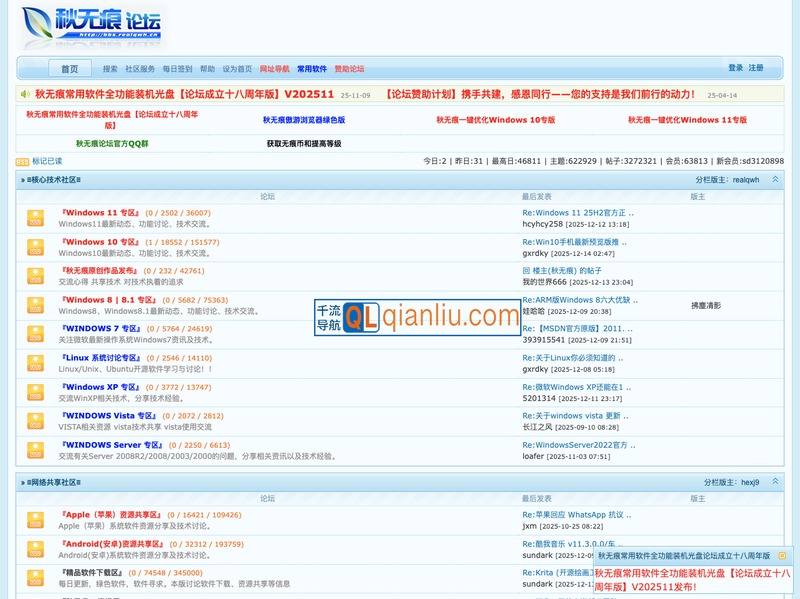Toggle the arrow left of 网络共享社区 title
The width and height of the screenshot is (800, 599).
(x=22, y=482)
